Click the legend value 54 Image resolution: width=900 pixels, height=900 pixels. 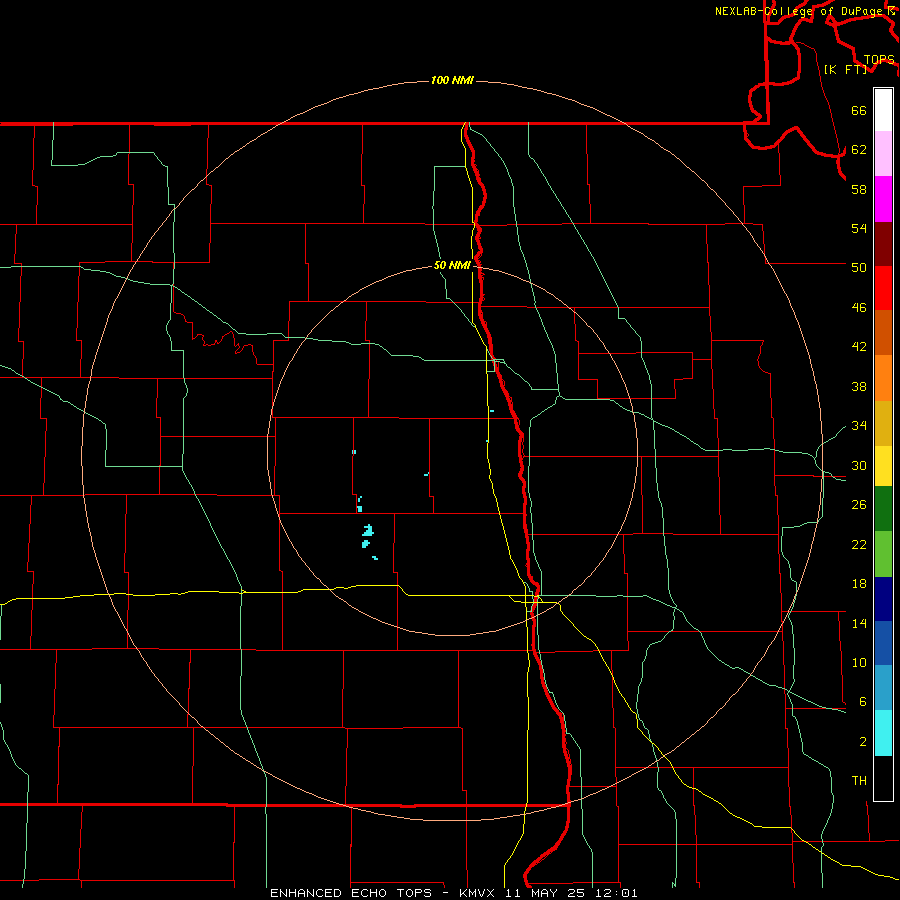click(x=859, y=228)
